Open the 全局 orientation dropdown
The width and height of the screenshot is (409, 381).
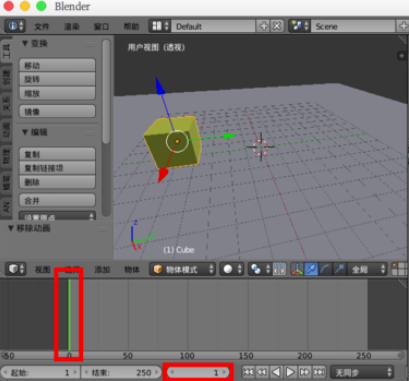[x=367, y=269]
